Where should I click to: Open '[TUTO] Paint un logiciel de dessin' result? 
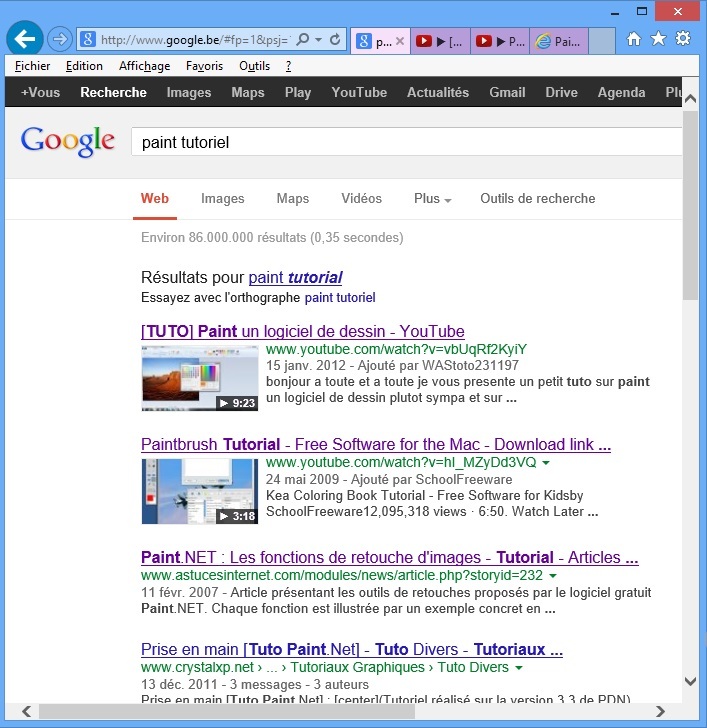(x=303, y=332)
